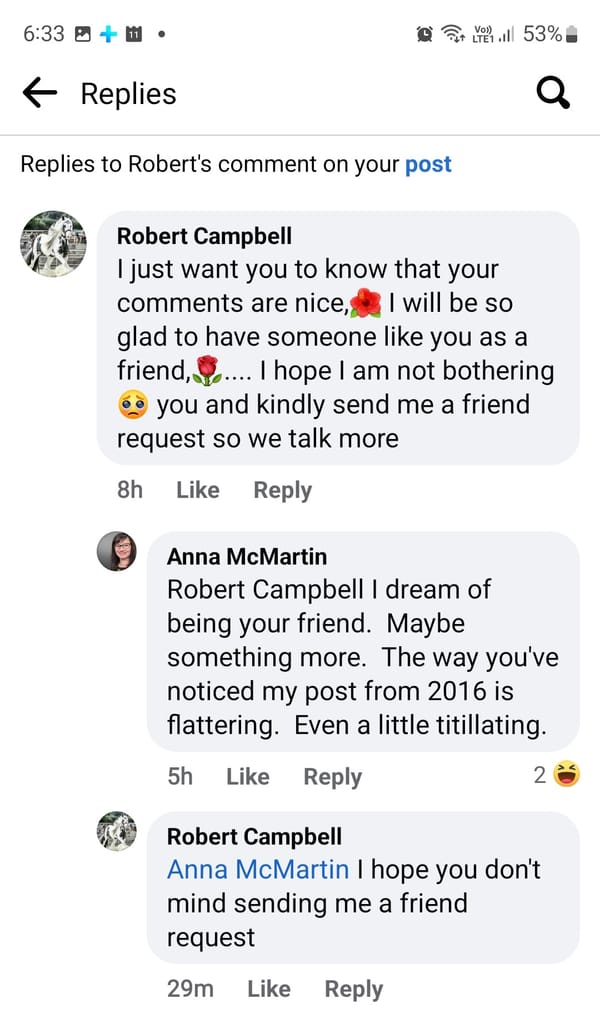Like Robert's 29m-old reply
The image size is (600, 1018).
tap(268, 988)
